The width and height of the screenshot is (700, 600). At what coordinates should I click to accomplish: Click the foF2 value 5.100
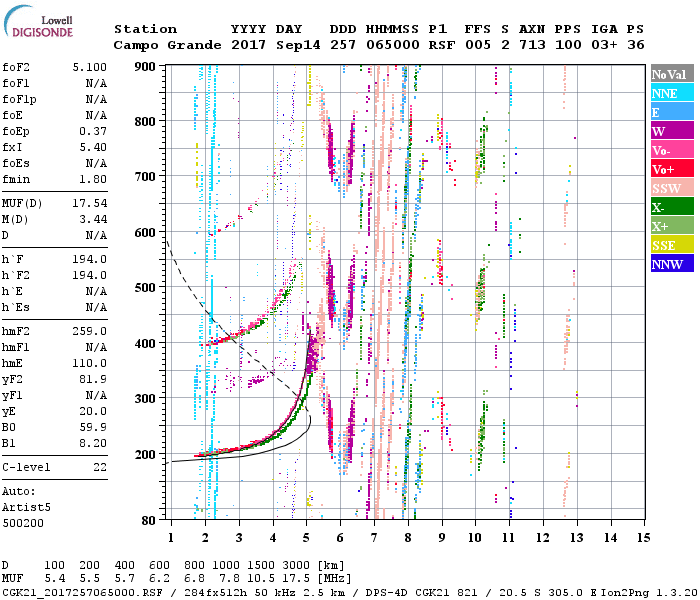pyautogui.click(x=90, y=67)
